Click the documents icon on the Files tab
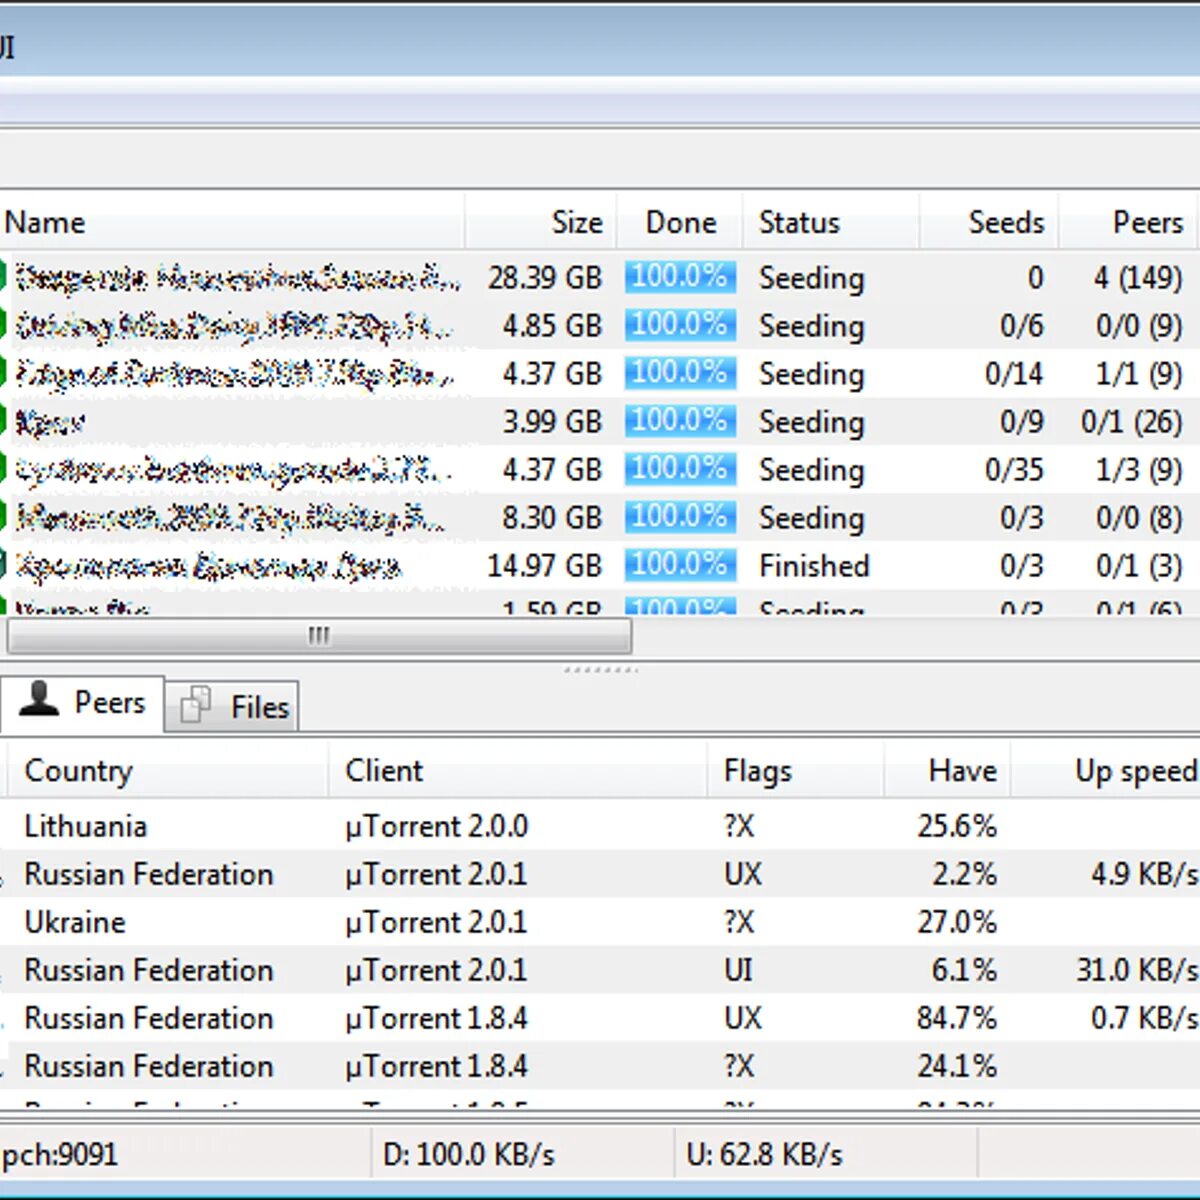Screen dimensions: 1200x1200 [195, 704]
